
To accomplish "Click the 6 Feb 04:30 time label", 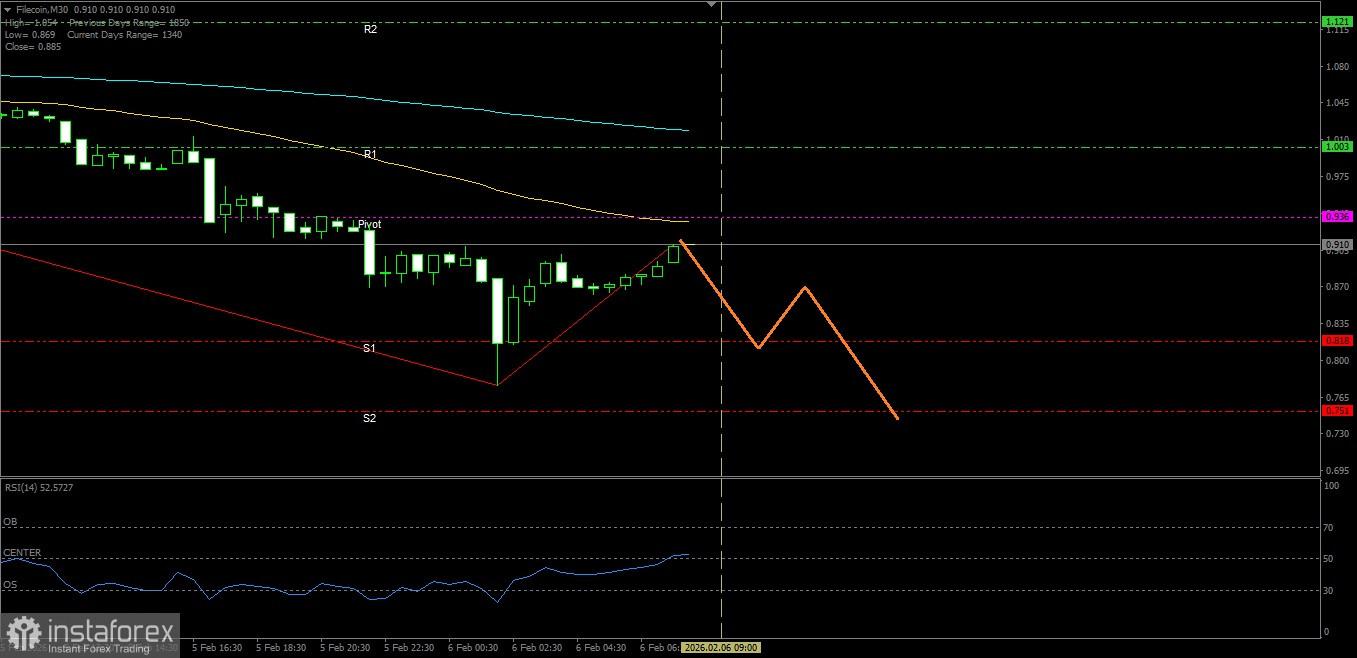I will (x=602, y=648).
